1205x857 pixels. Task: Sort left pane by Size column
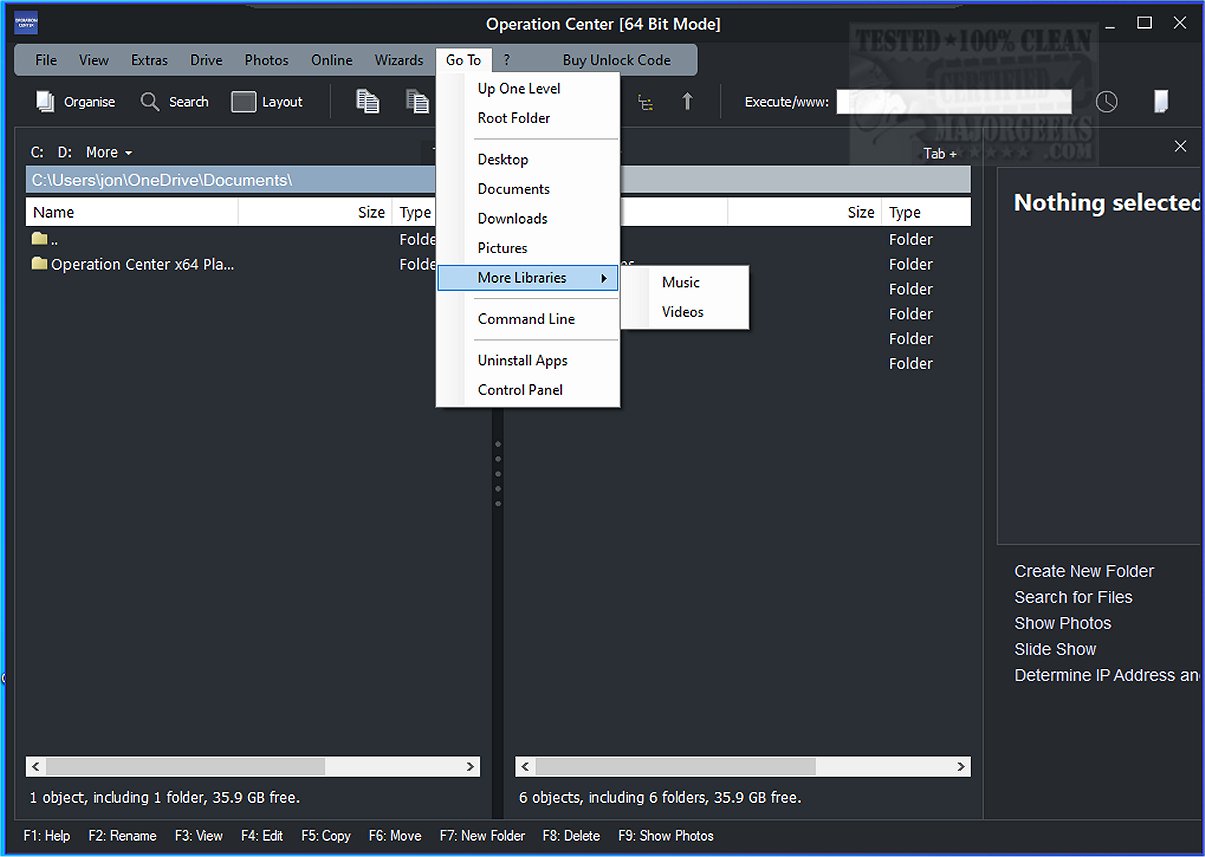point(315,212)
